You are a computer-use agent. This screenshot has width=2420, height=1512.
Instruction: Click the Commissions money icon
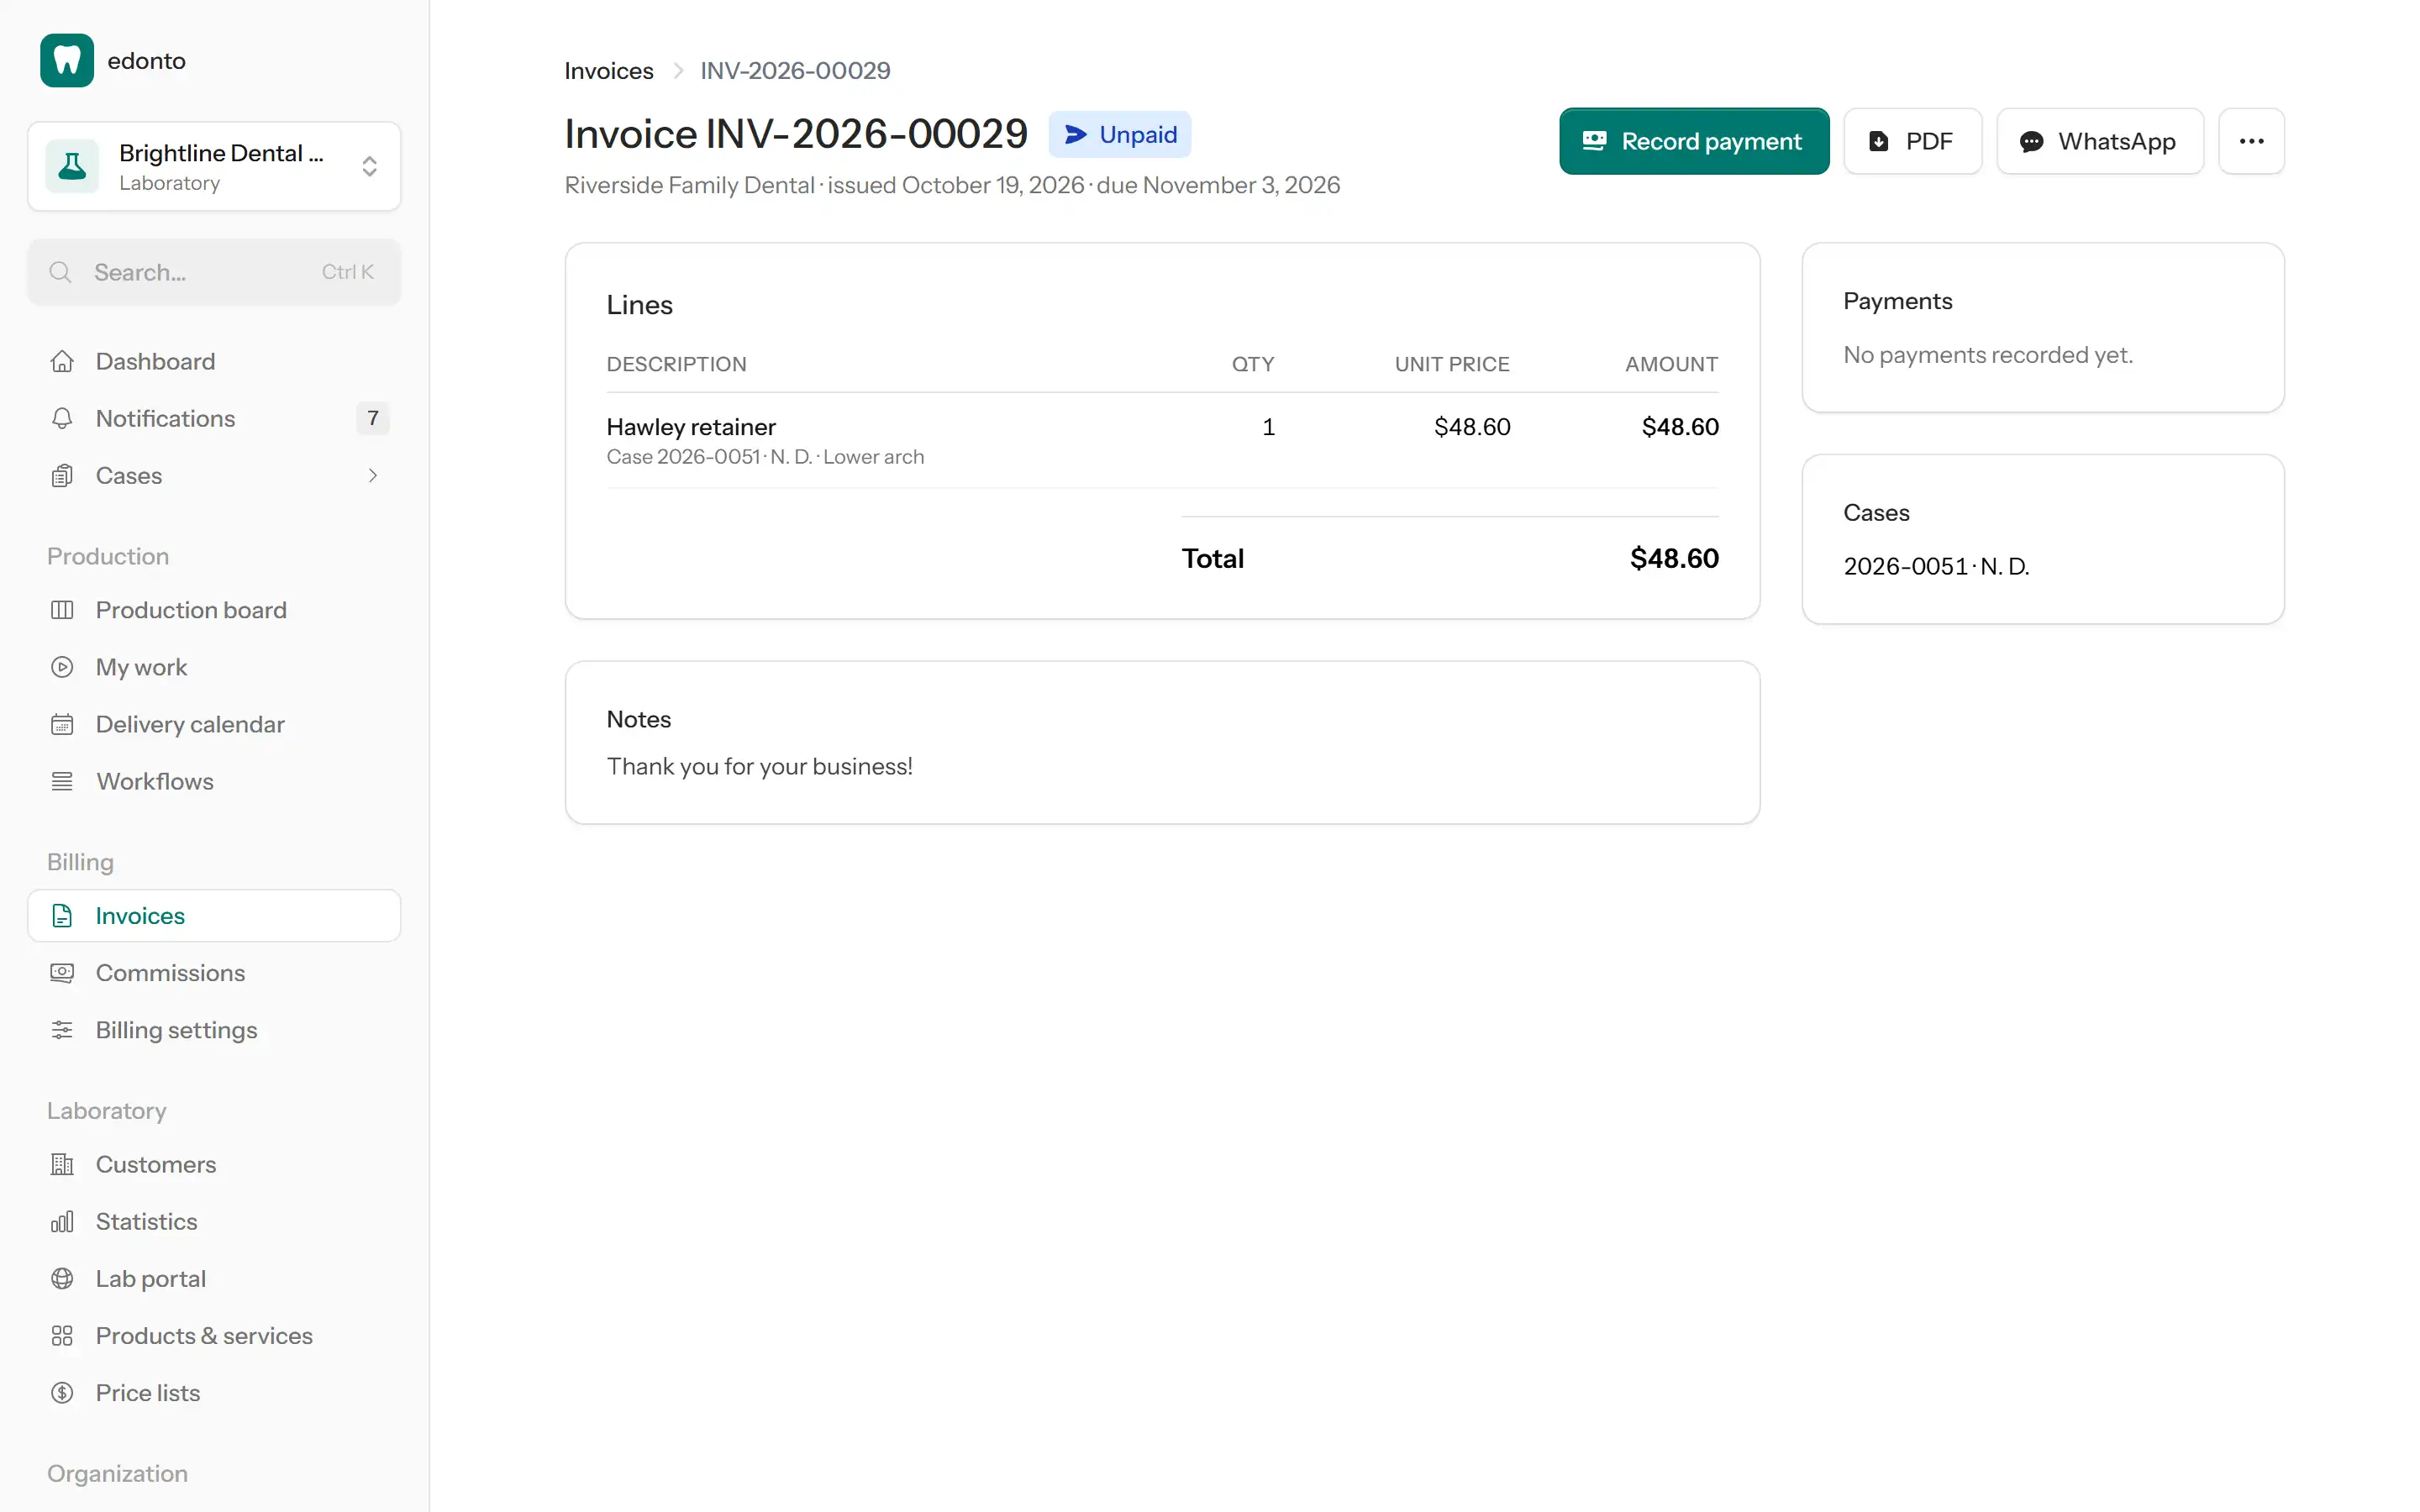(62, 973)
